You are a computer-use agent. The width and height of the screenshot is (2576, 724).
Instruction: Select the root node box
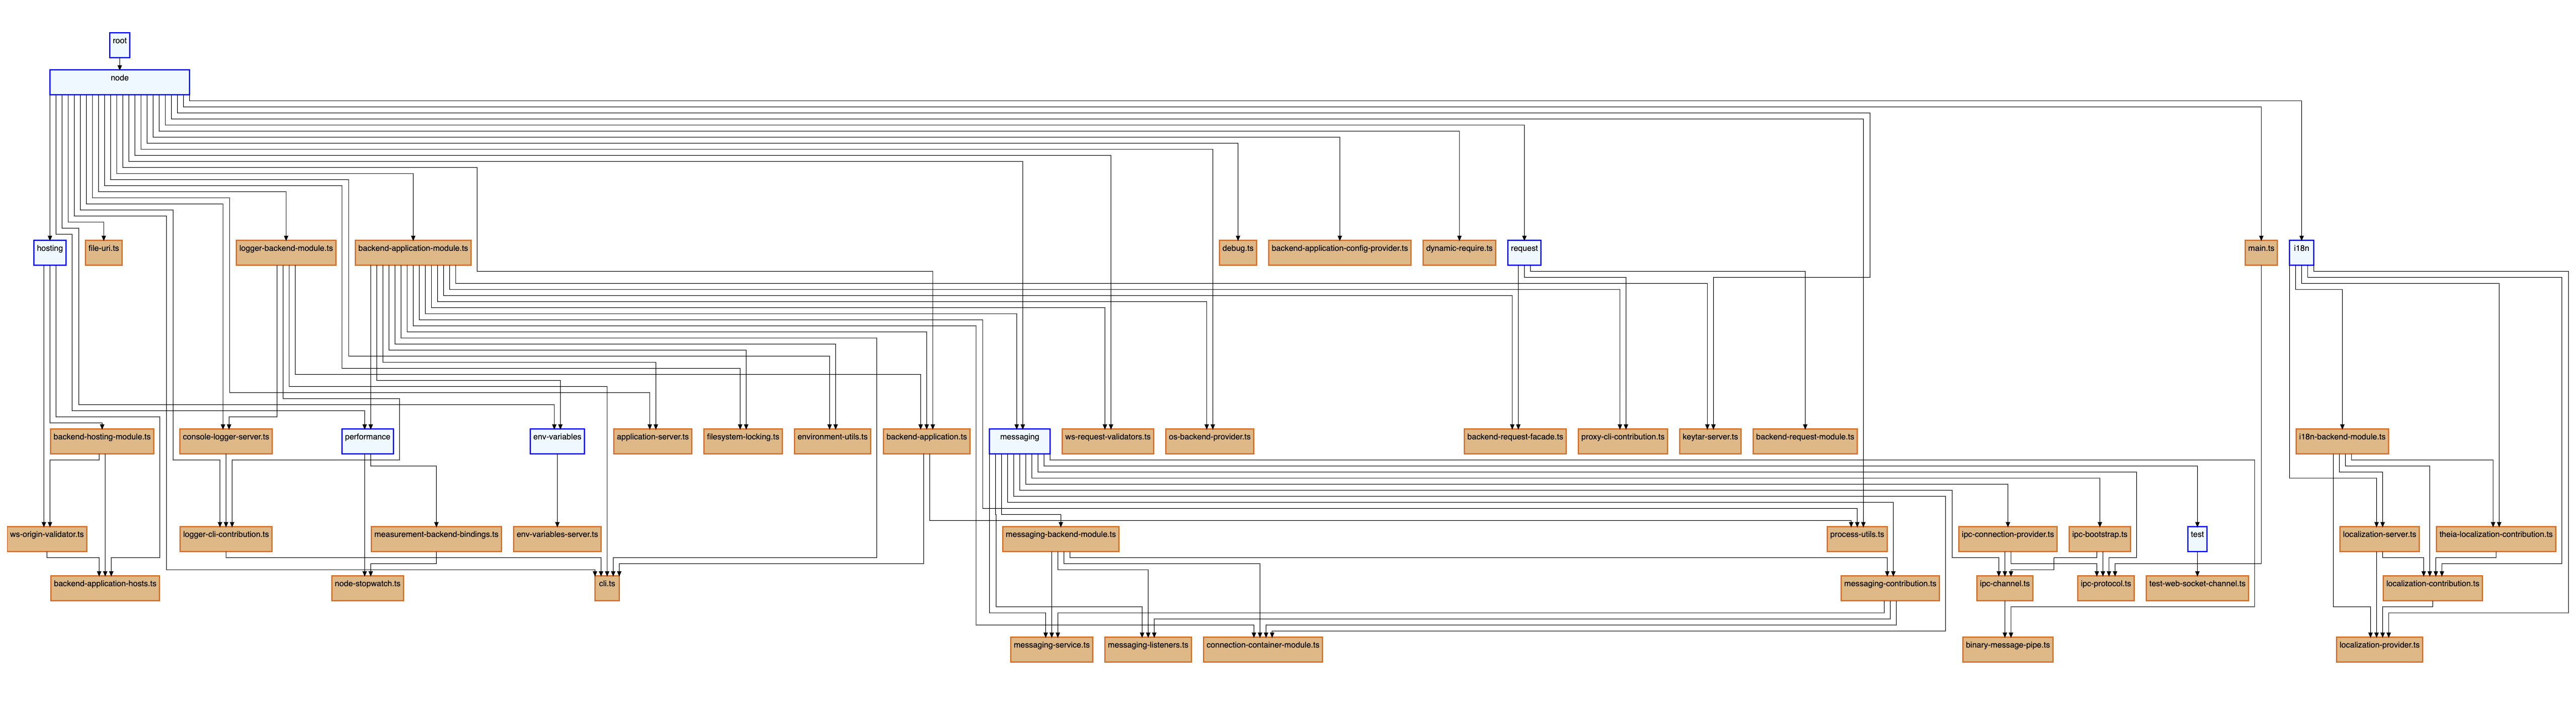[119, 45]
